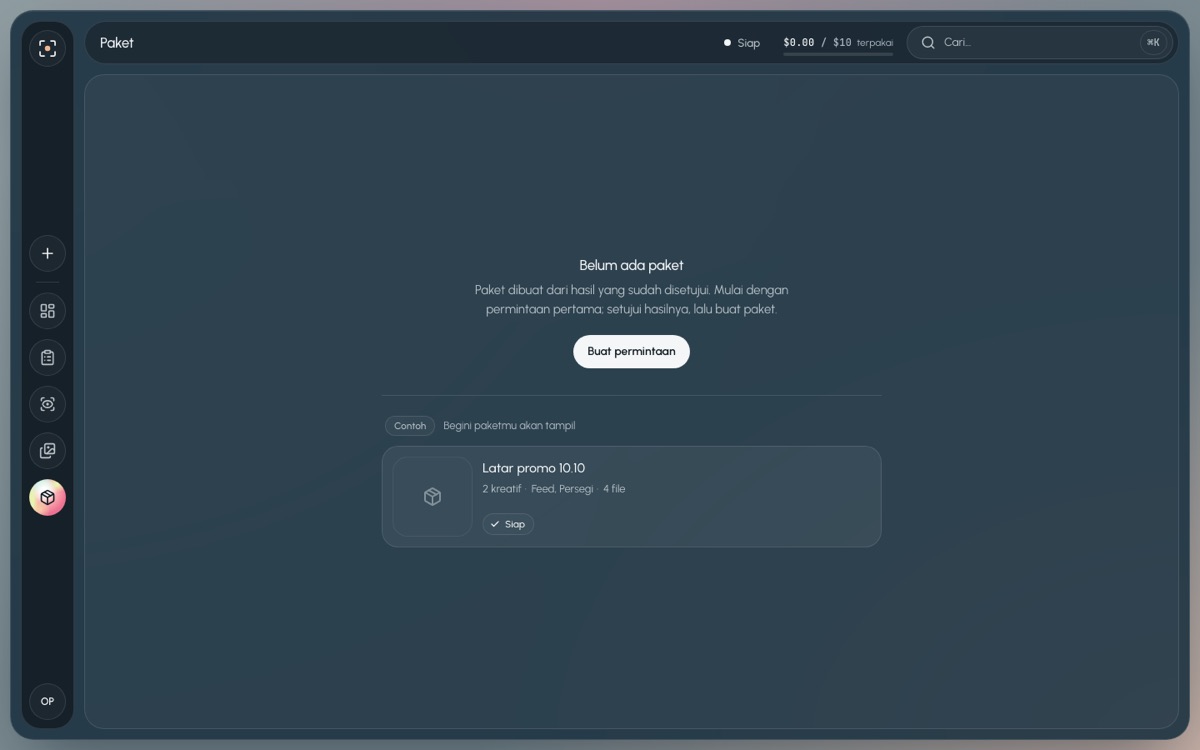
Task: Click the 'terpakai' usage label
Action: tap(875, 43)
